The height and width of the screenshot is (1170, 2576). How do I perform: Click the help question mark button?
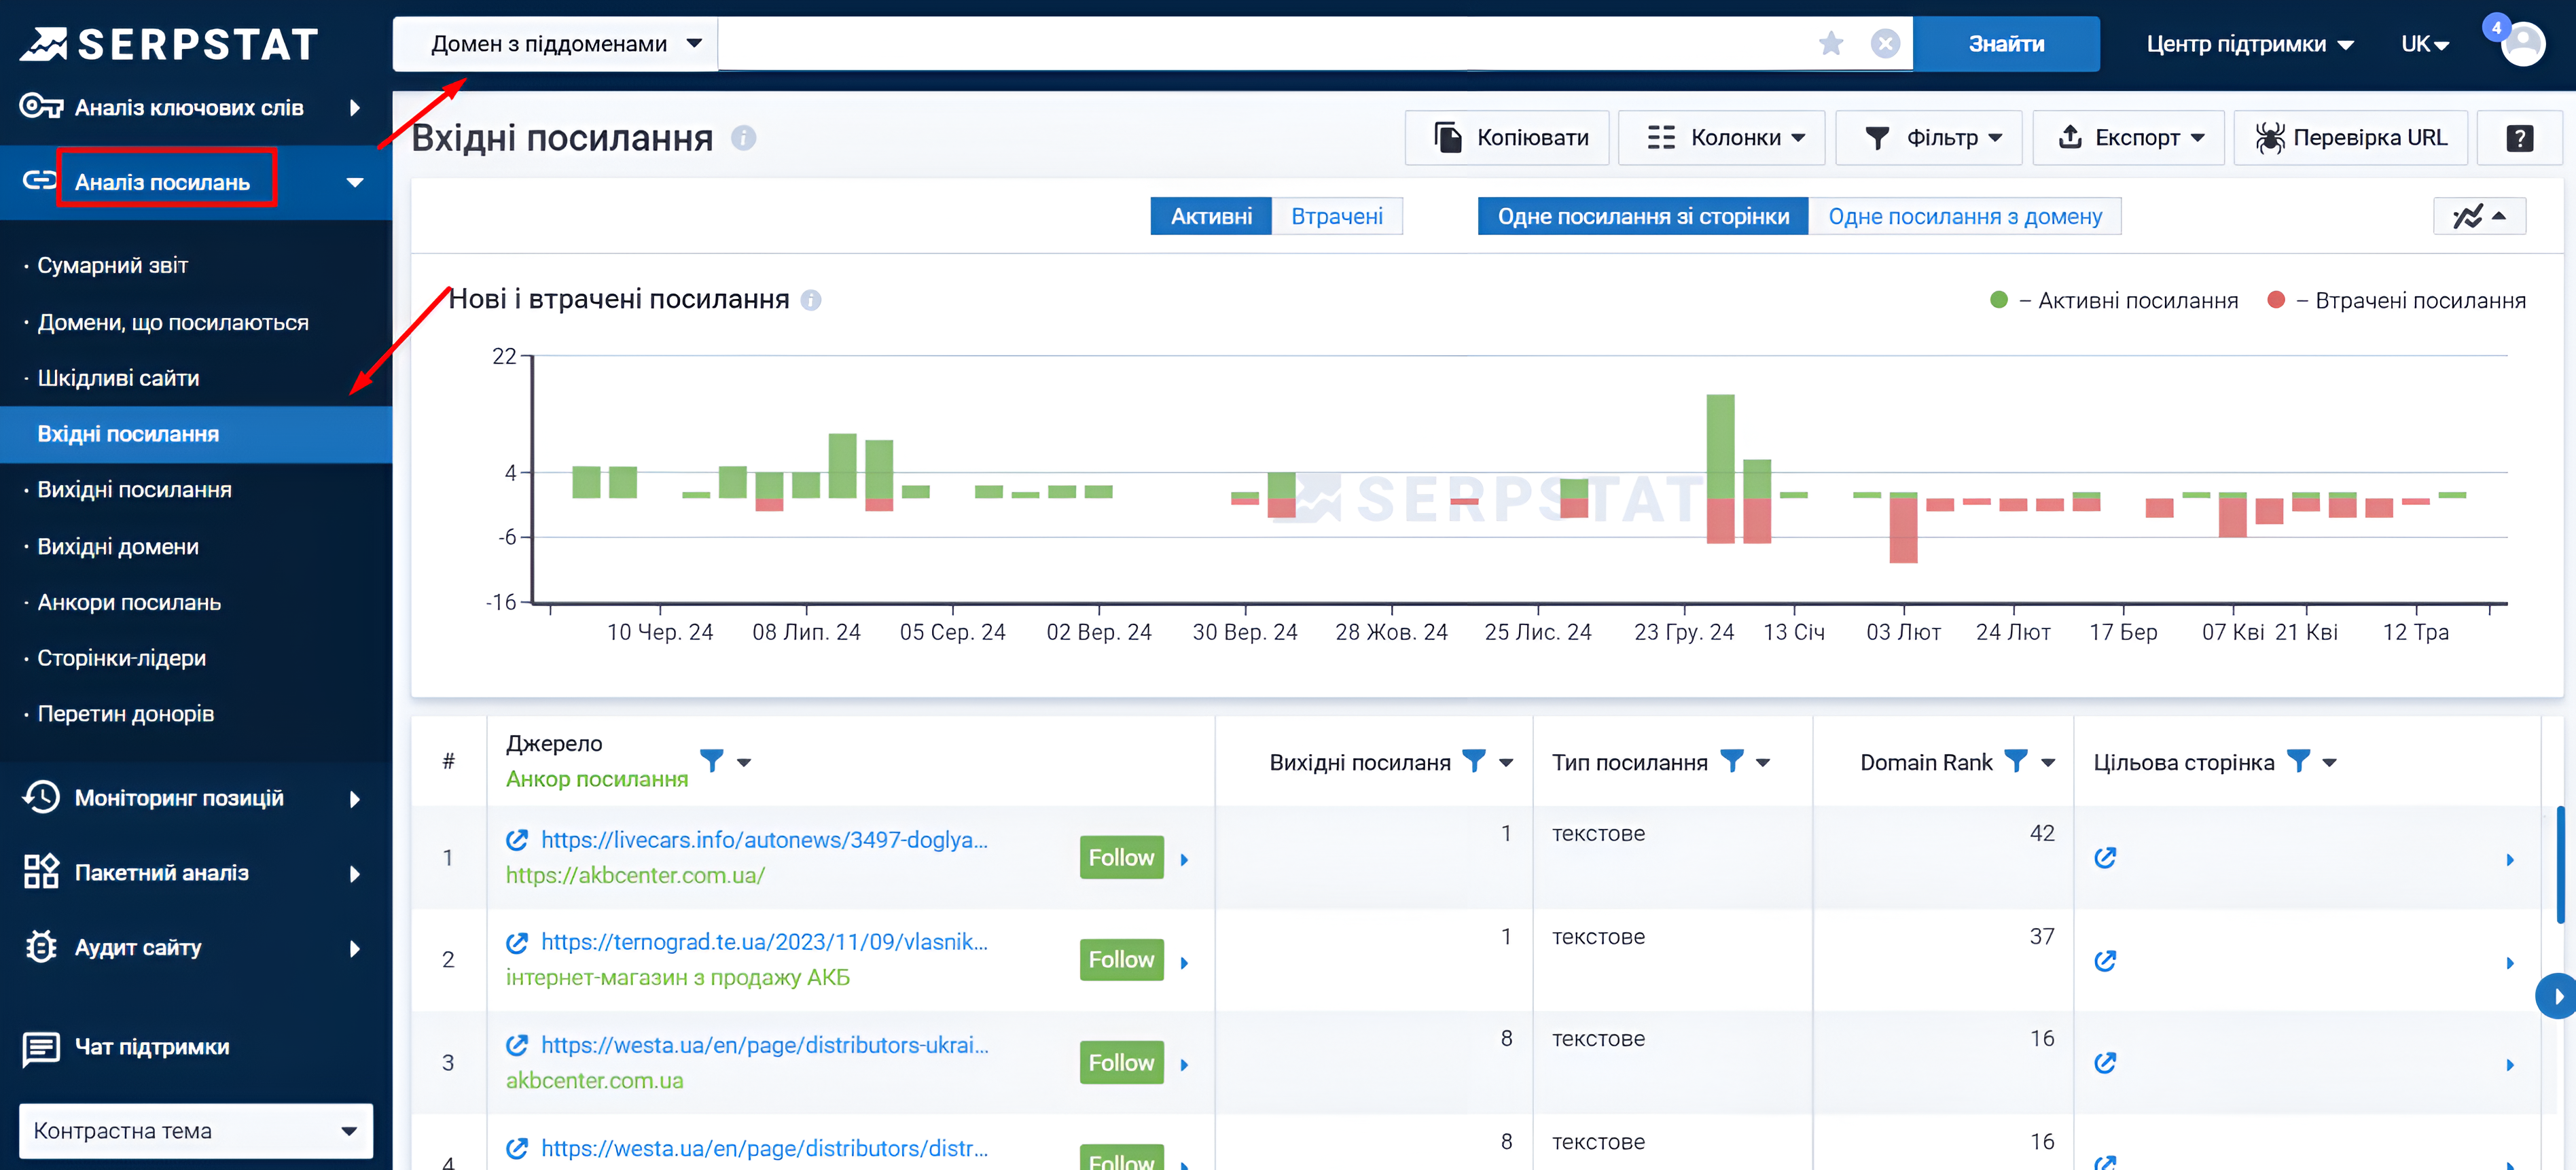pyautogui.click(x=2519, y=138)
